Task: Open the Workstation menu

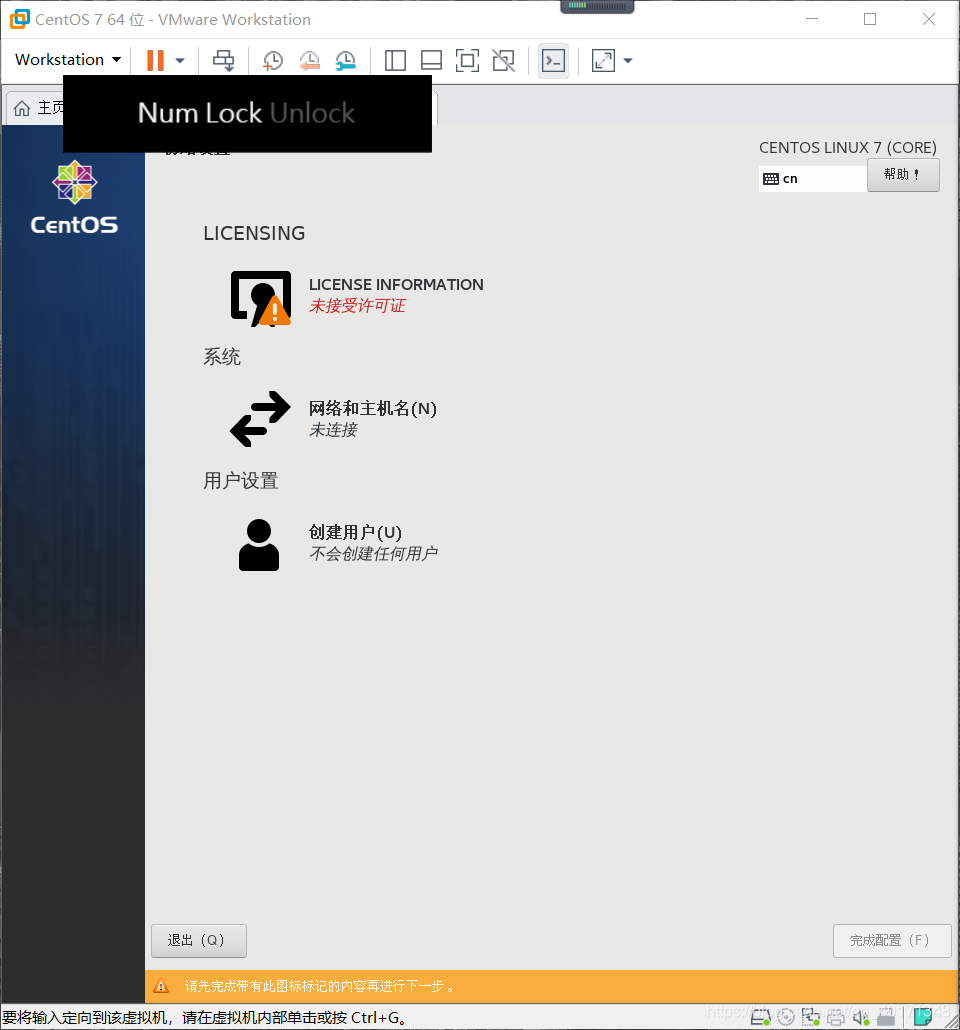Action: tap(68, 60)
